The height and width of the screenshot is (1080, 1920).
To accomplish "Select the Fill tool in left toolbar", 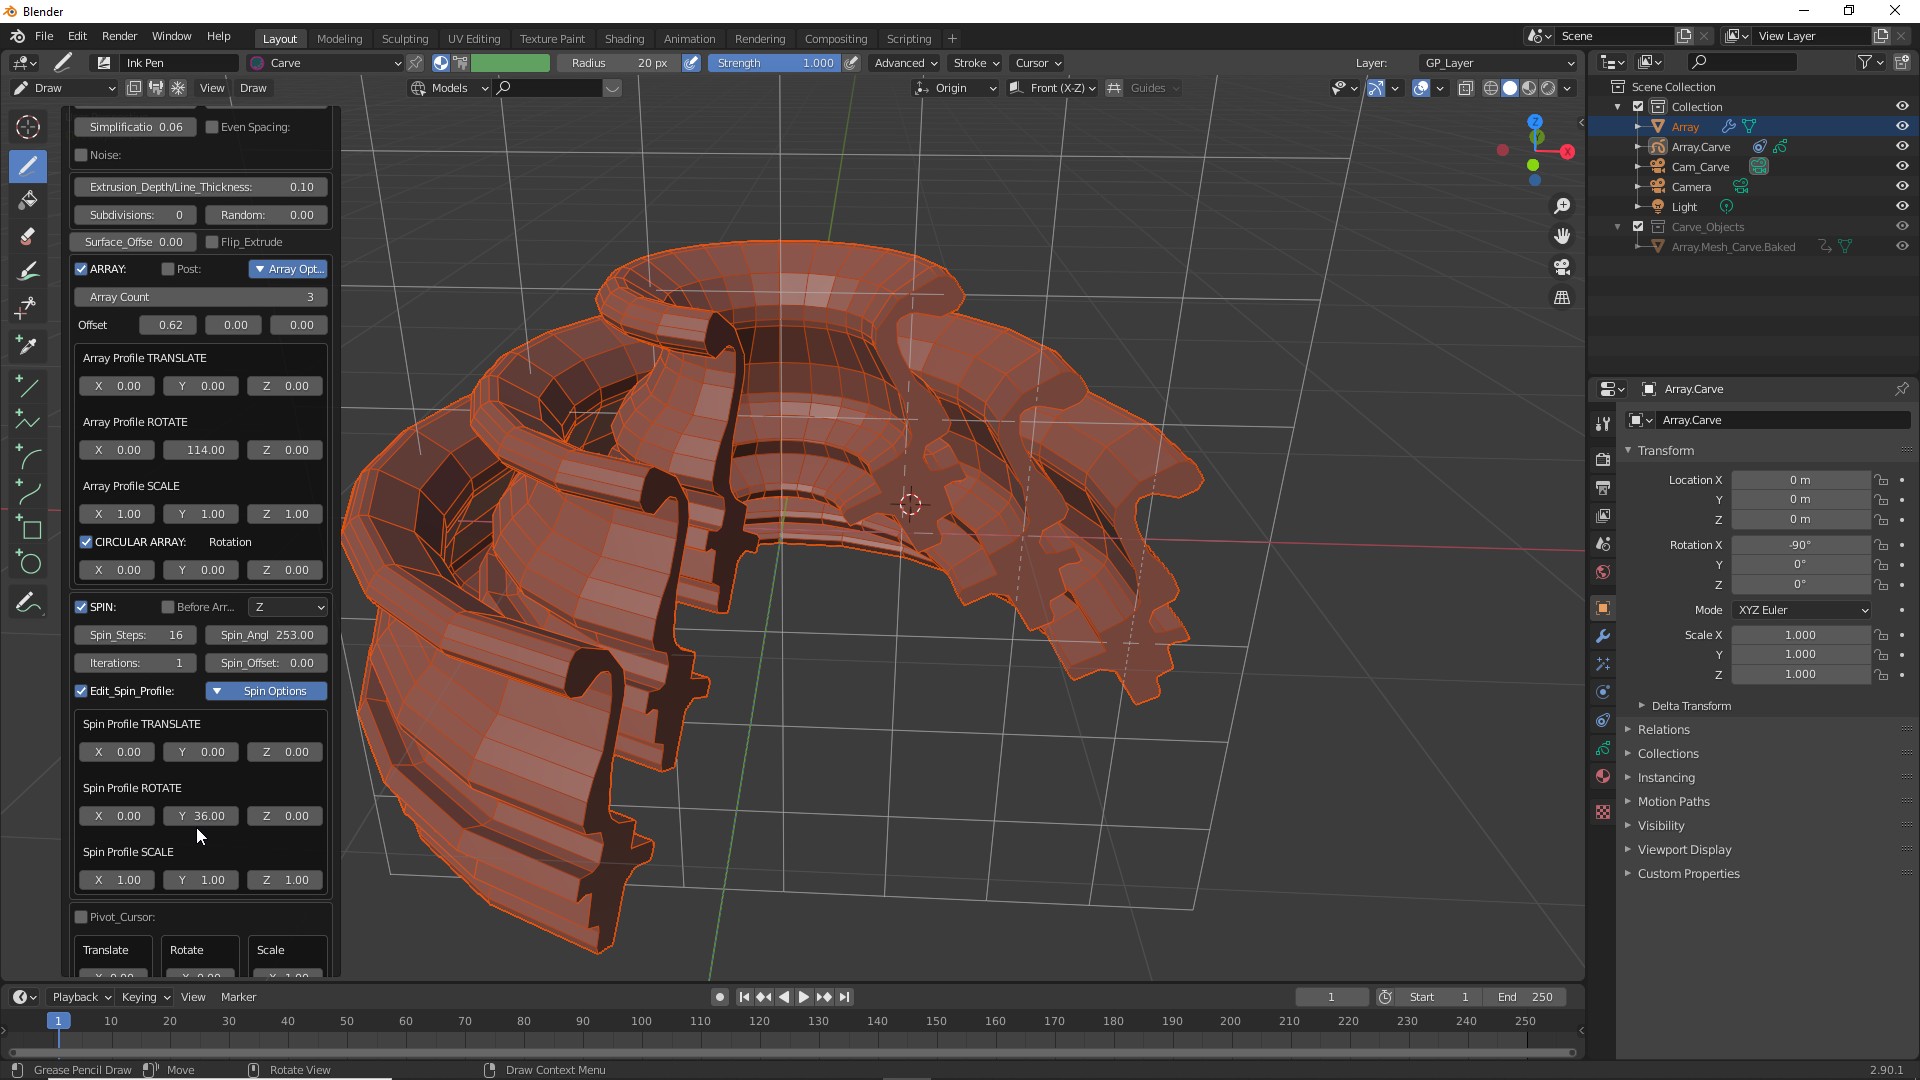I will tap(28, 200).
